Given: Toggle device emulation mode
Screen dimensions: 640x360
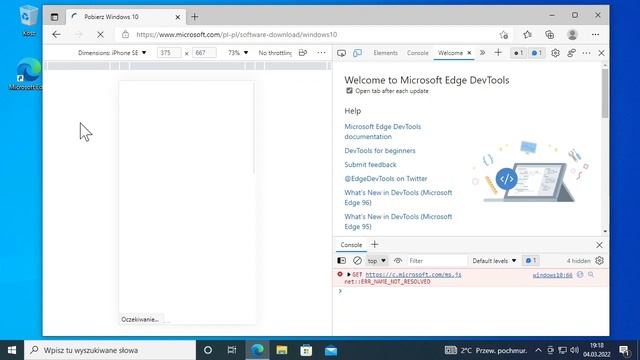Looking at the screenshot, I should point(358,53).
